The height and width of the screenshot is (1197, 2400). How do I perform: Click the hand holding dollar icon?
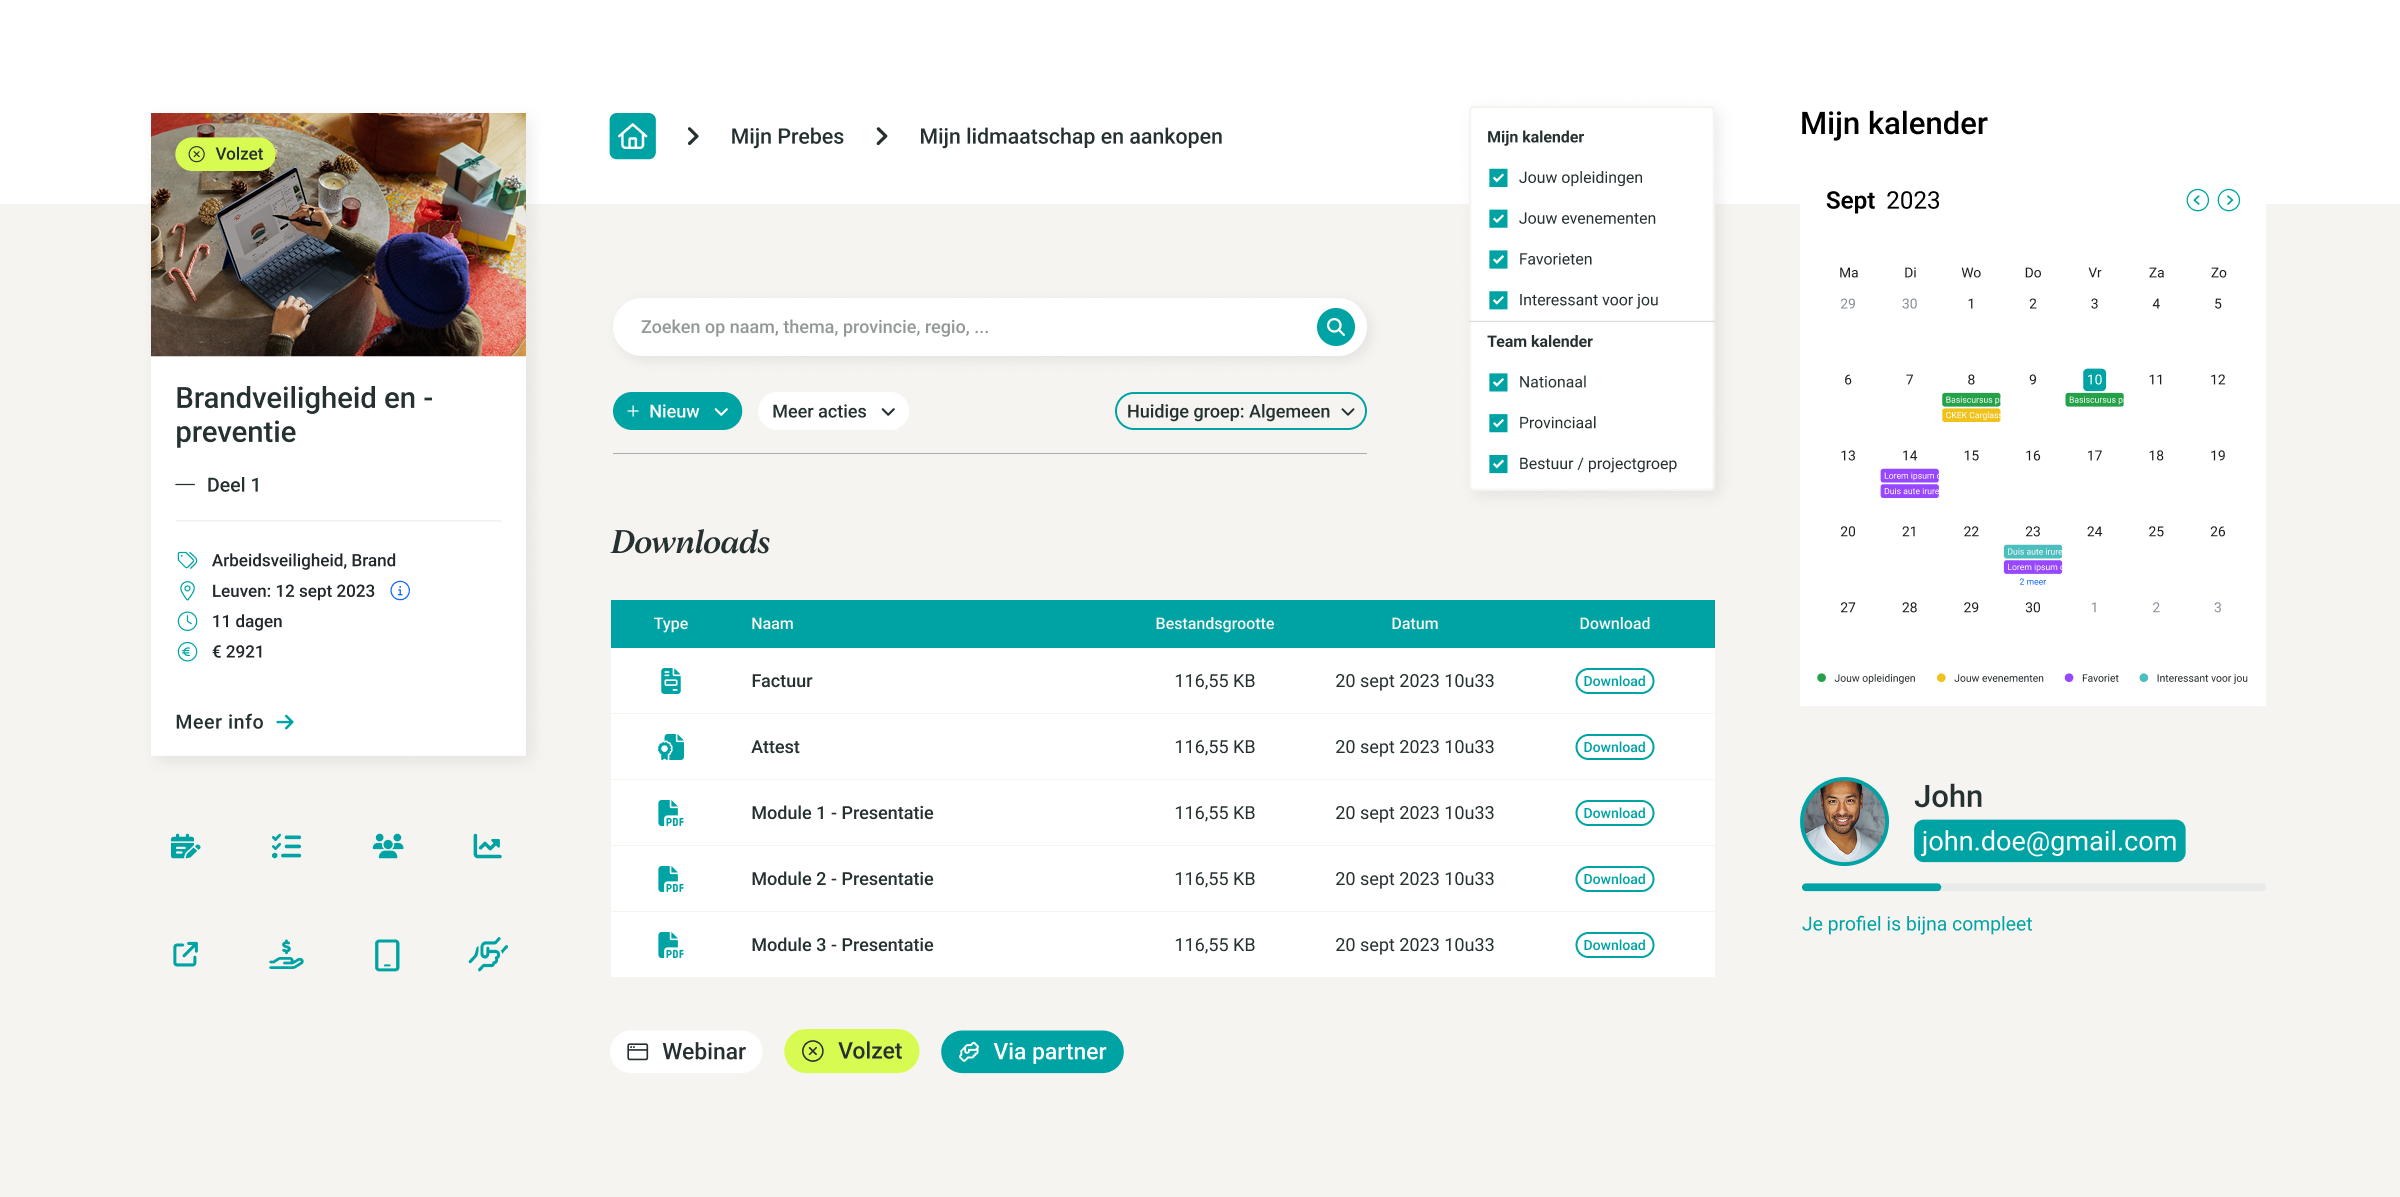(x=286, y=954)
